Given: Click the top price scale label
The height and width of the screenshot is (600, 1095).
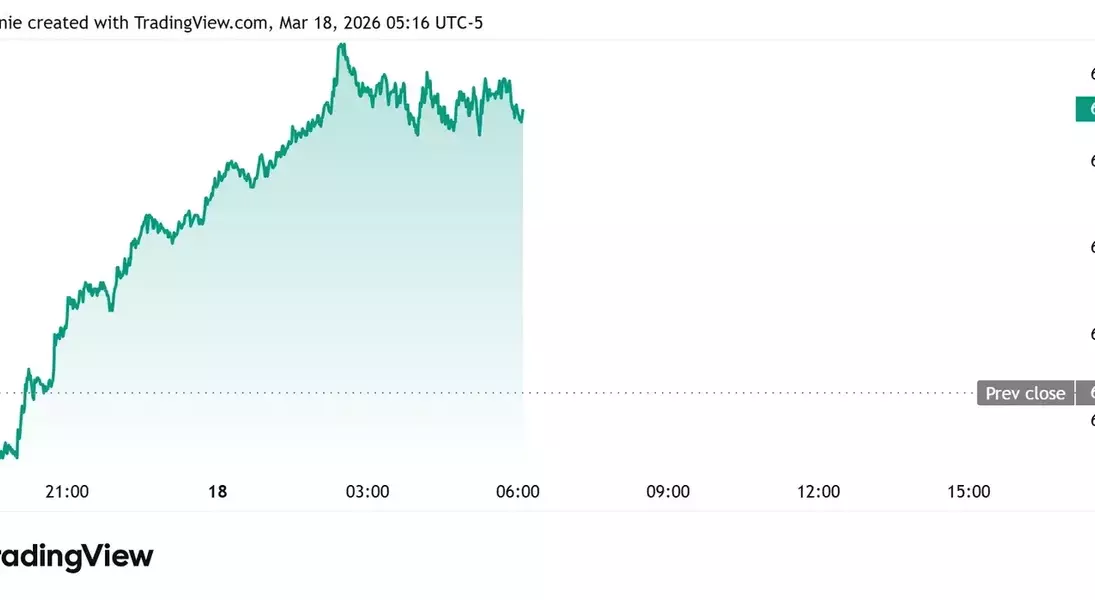Looking at the screenshot, I should tap(1091, 73).
